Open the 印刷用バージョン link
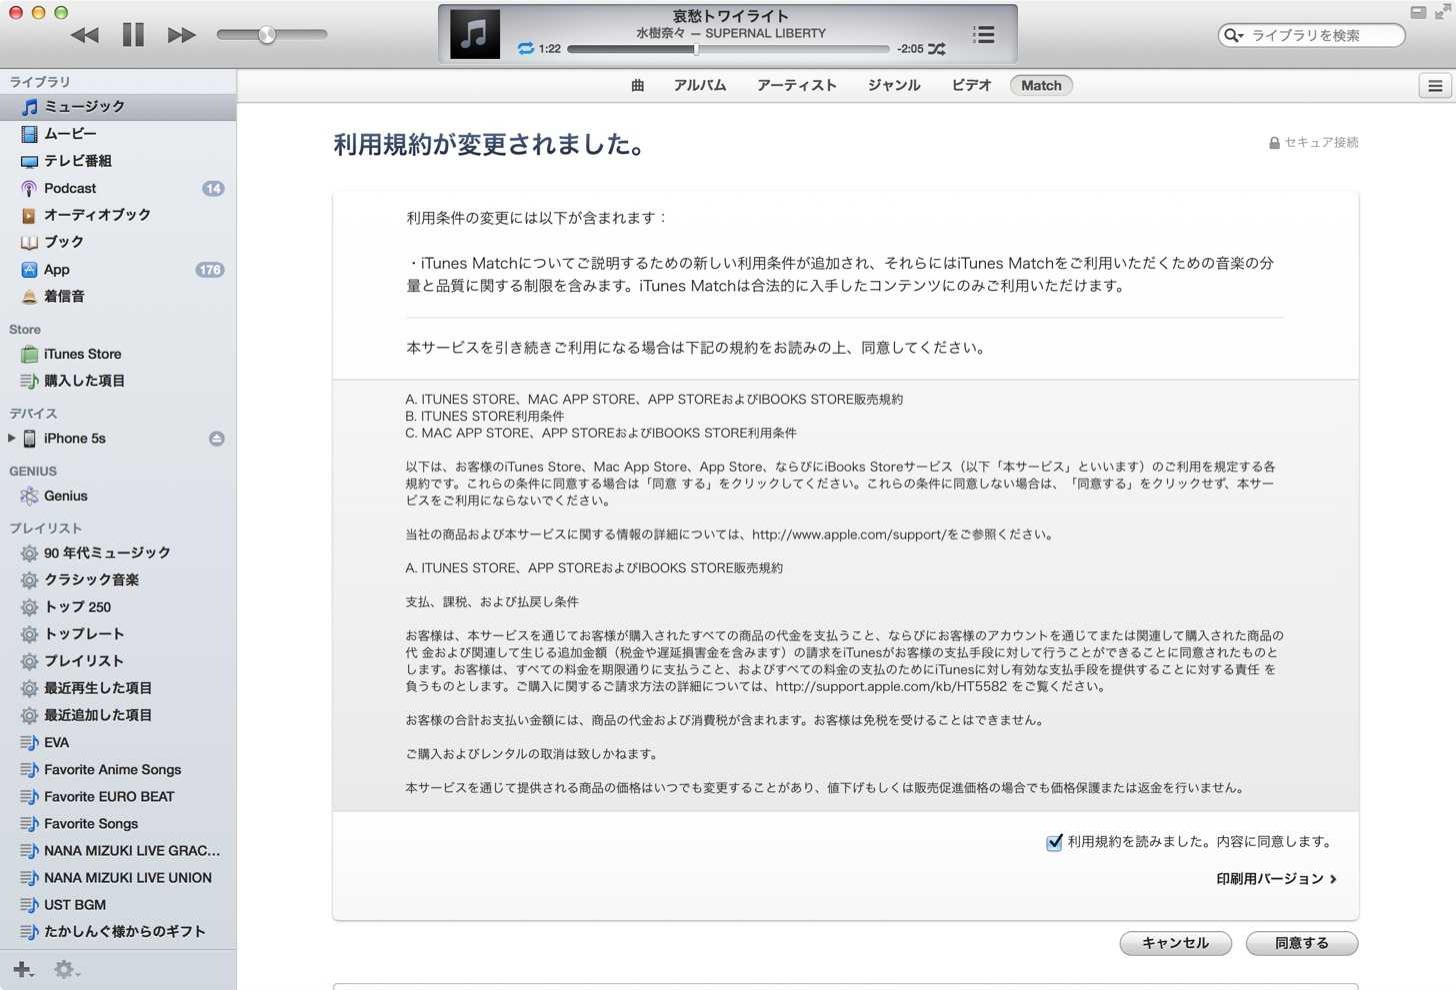1456x990 pixels. tap(1276, 879)
